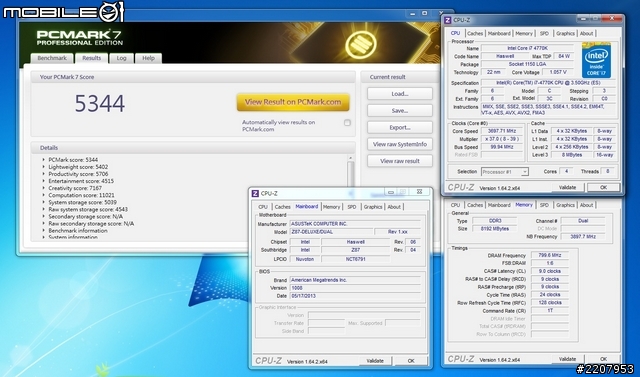
Task: Expand the Benchmark information entry
Action: tap(44, 231)
